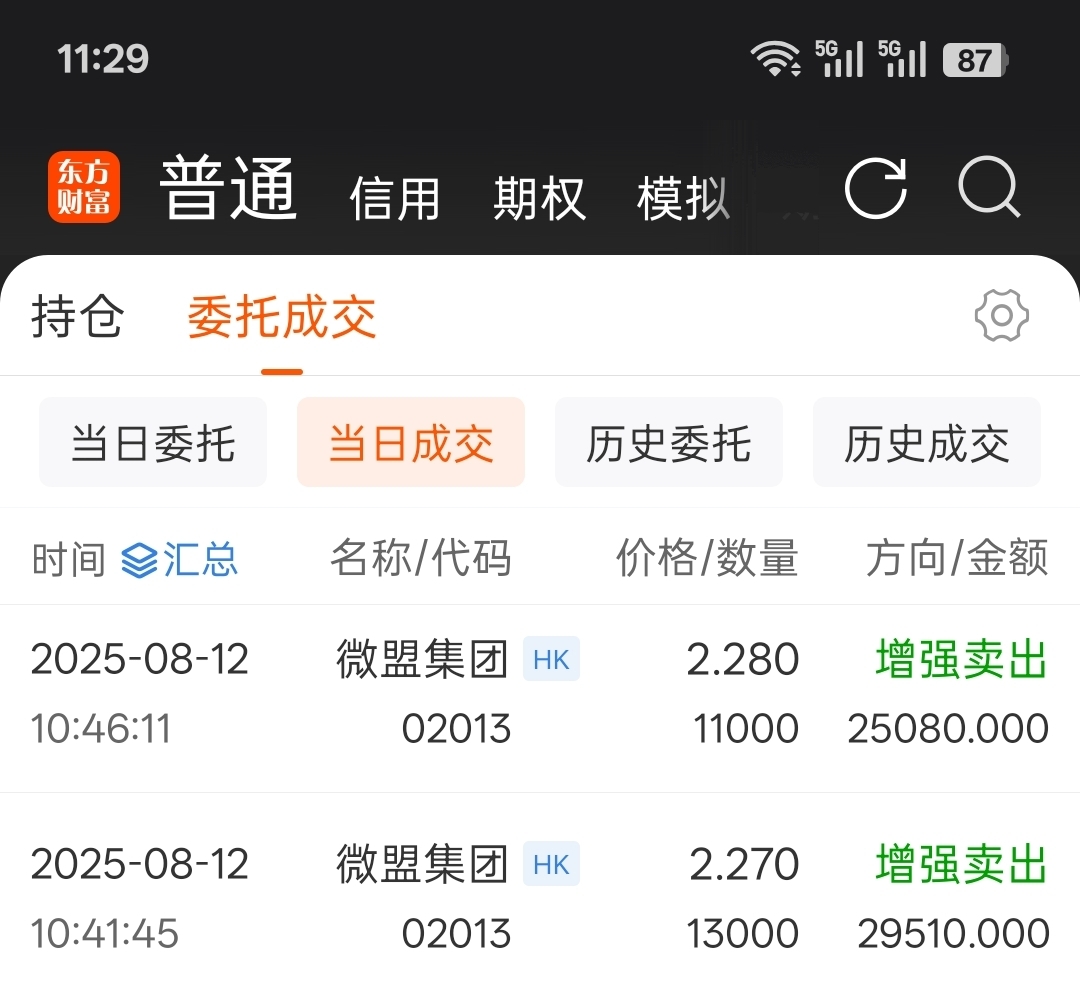1080x996 pixels.
Task: Tap the first 5G signal icon
Action: tap(839, 59)
